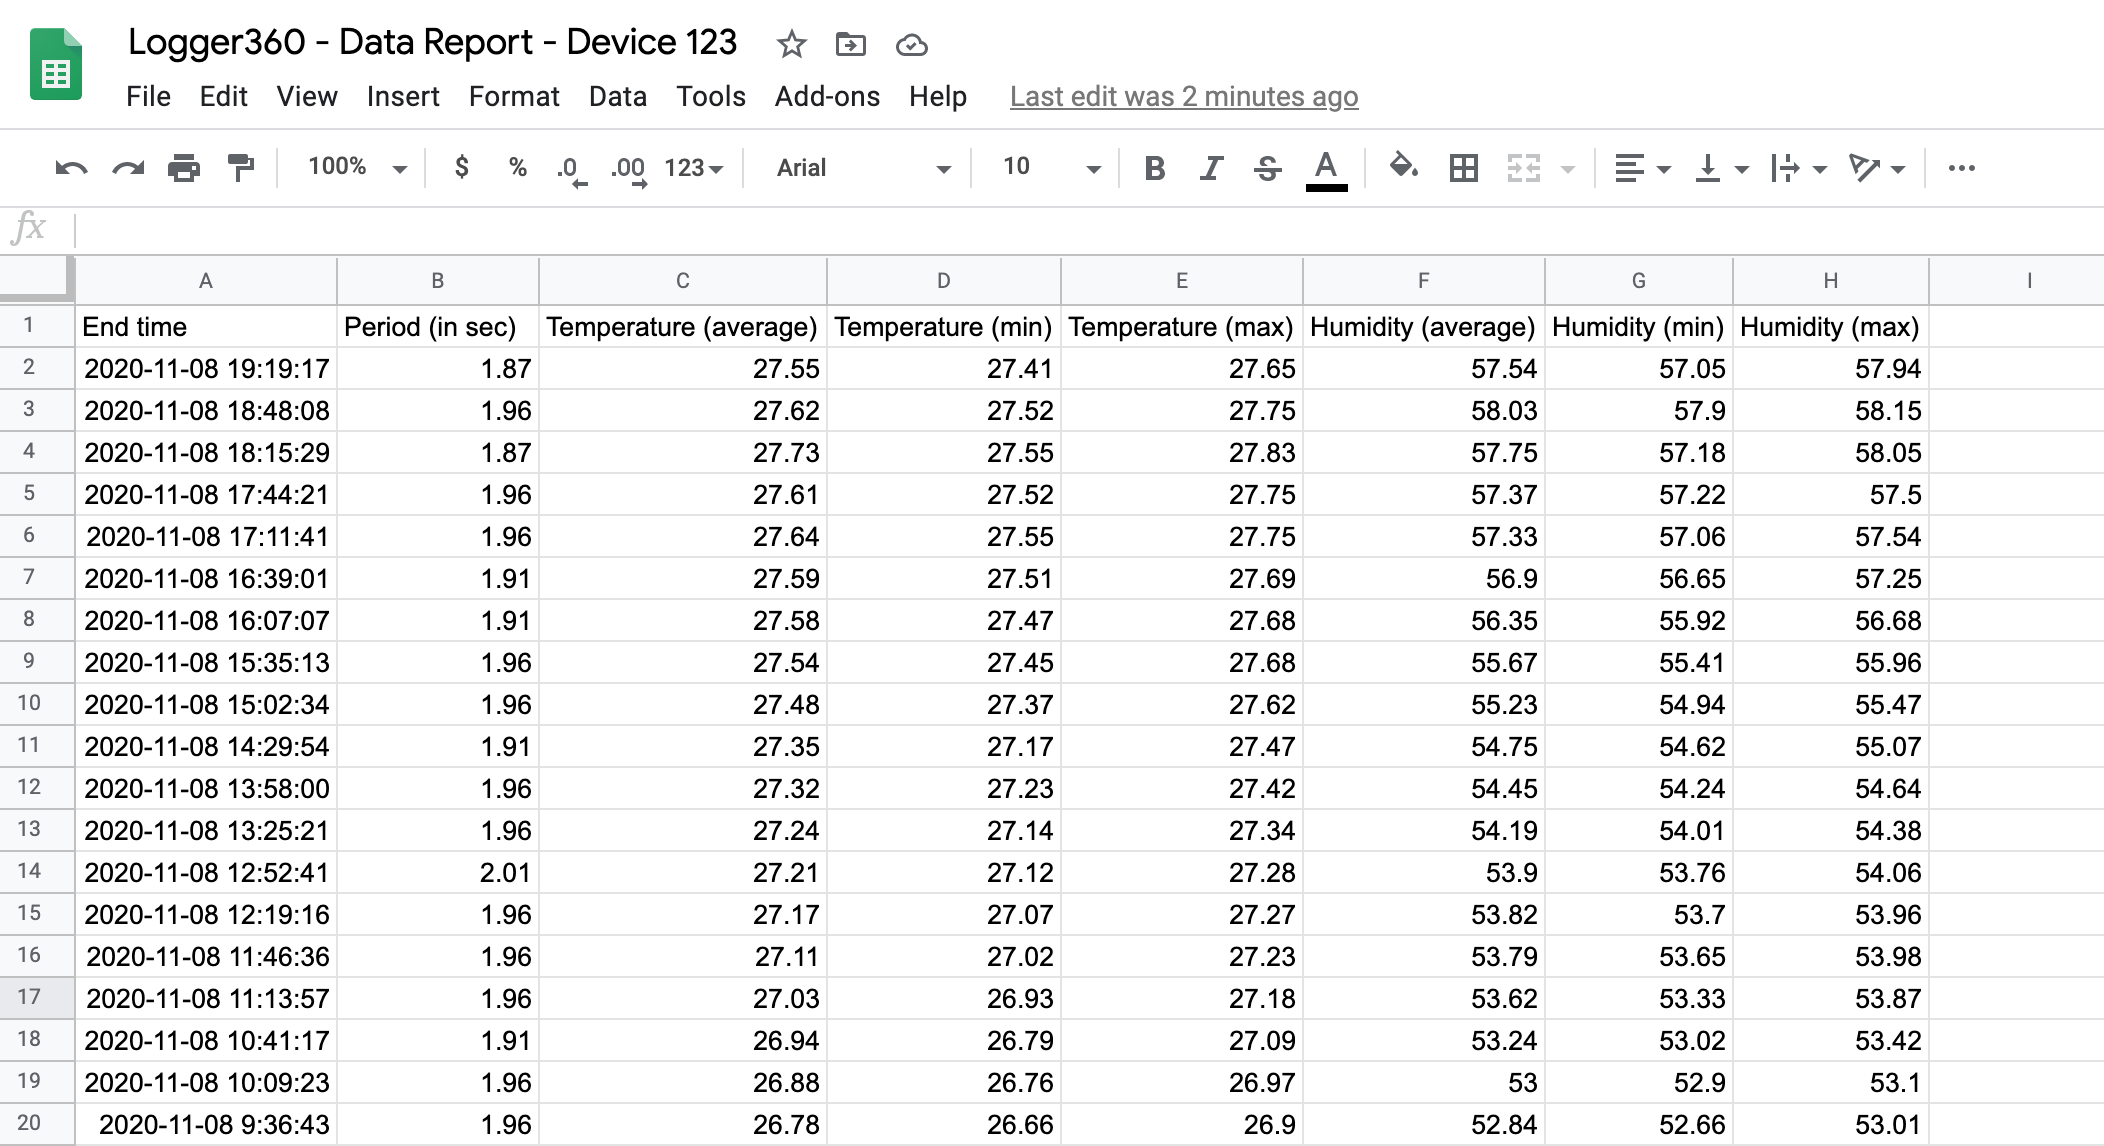Open the text color picker
The width and height of the screenshot is (2104, 1146).
[1326, 169]
